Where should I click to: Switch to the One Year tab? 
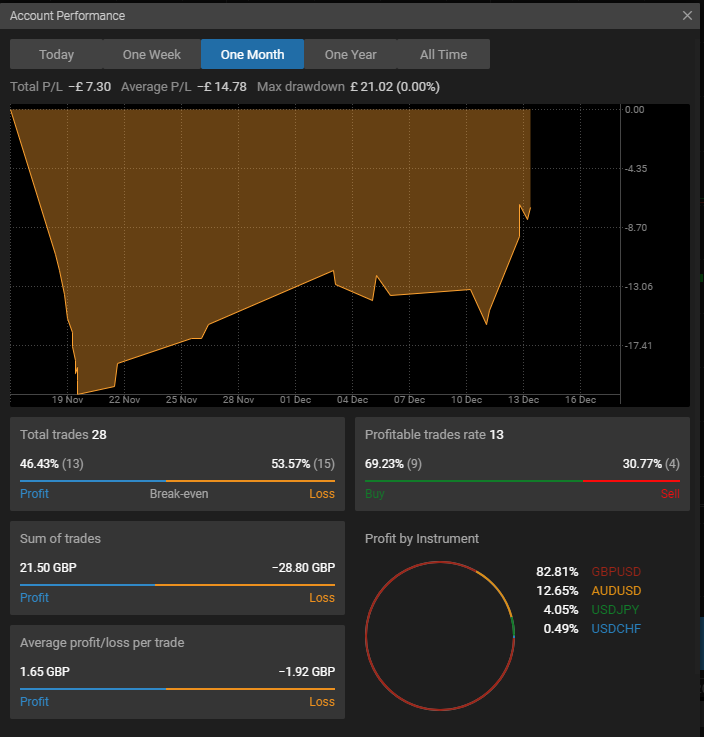click(351, 55)
